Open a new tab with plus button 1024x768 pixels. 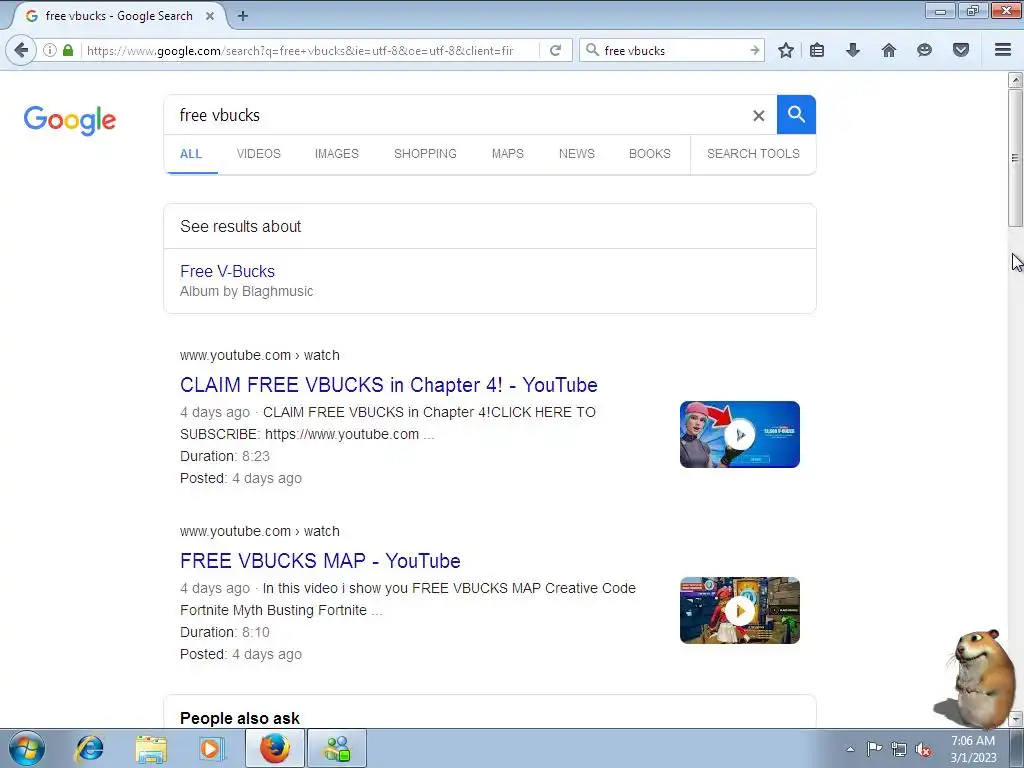tap(243, 16)
